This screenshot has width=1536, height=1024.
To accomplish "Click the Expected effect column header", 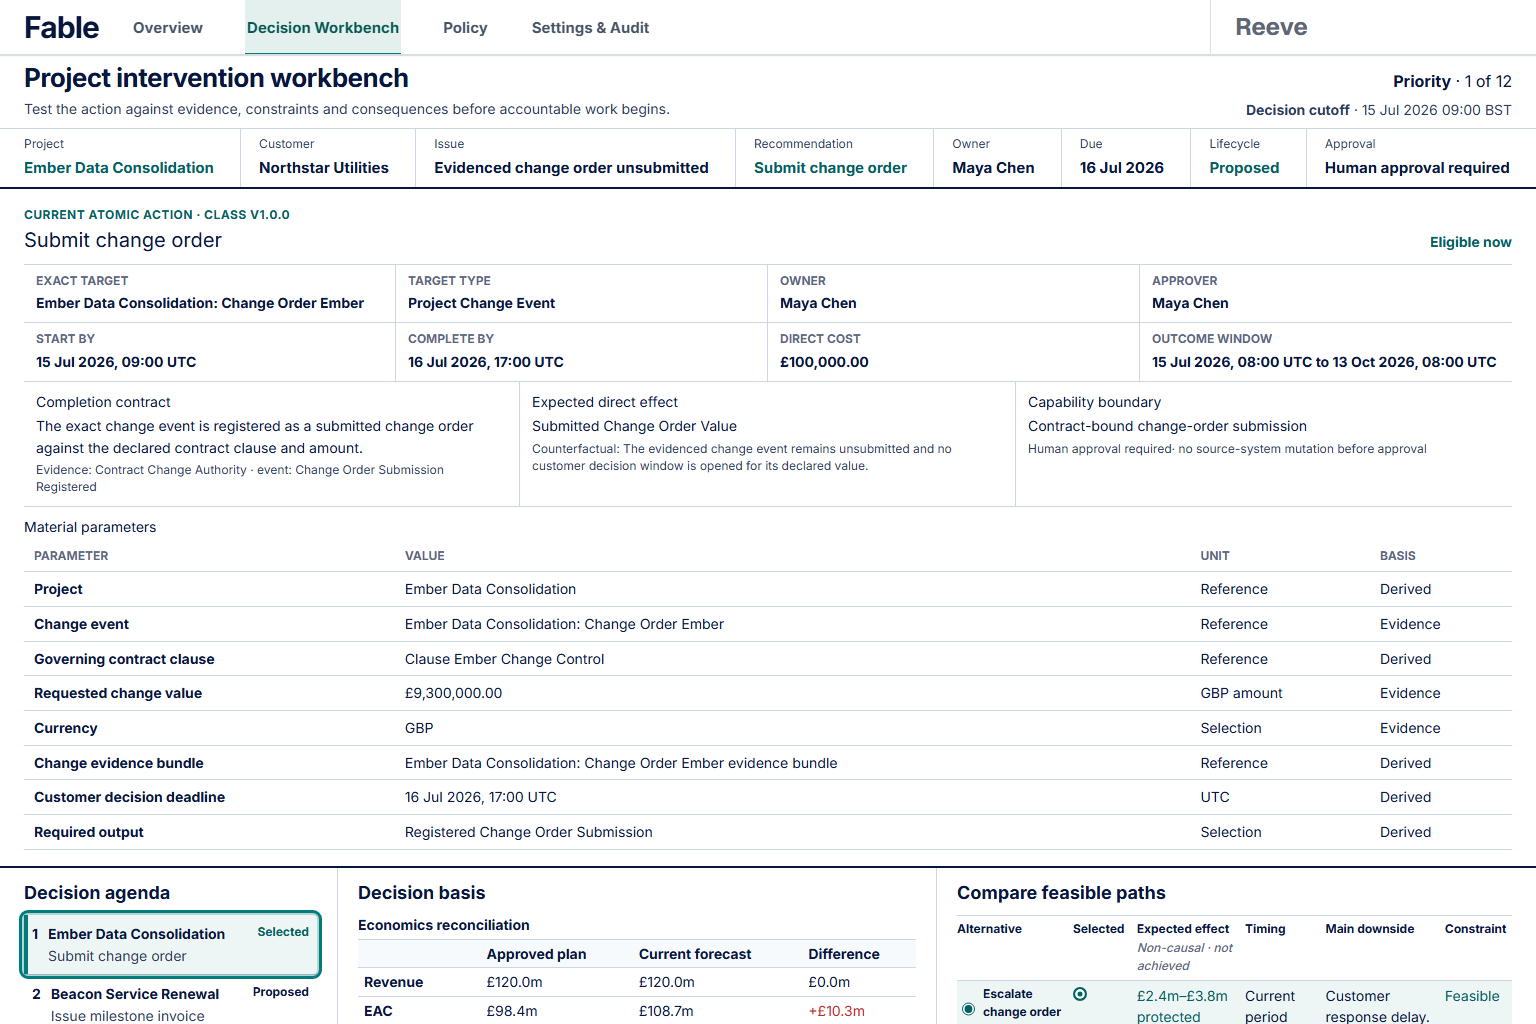I will click(x=1182, y=929).
